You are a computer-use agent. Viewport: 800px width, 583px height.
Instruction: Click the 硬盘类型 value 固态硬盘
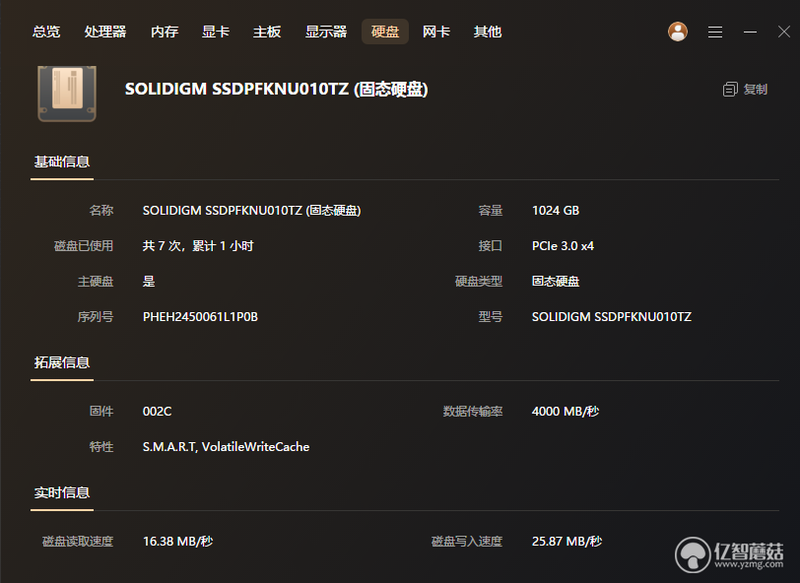pyautogui.click(x=556, y=282)
